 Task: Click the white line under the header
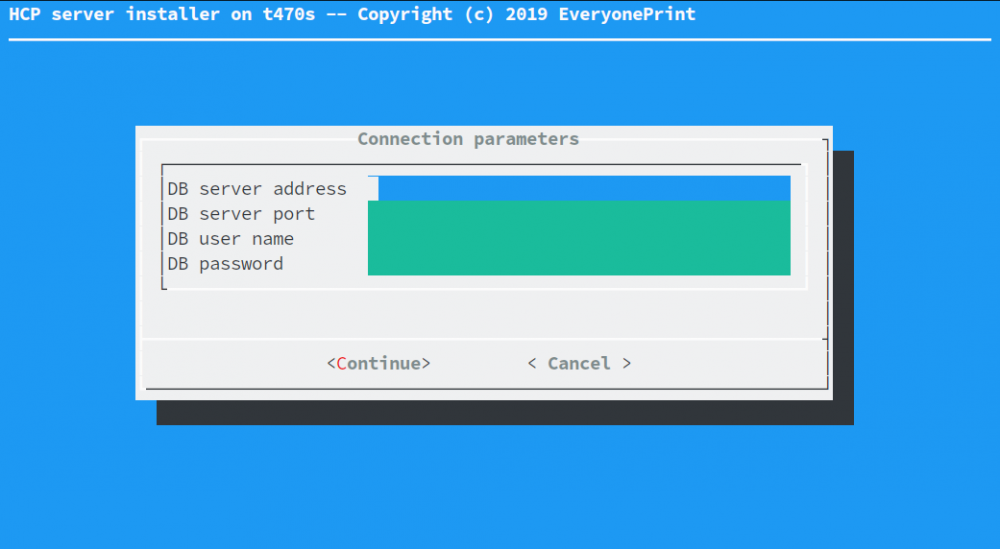[x=500, y=40]
